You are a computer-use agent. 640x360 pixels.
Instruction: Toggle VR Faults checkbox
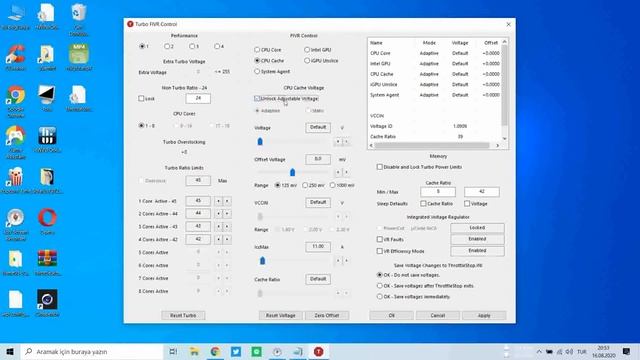click(380, 239)
